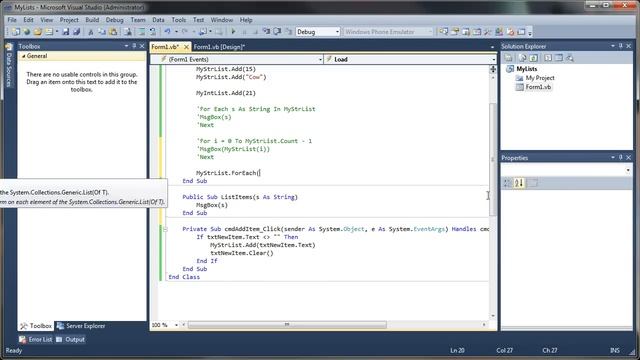Open Properties Window toolbar icon
Image resolution: width=640 pixels, height=360 pixels.
[x=455, y=31]
